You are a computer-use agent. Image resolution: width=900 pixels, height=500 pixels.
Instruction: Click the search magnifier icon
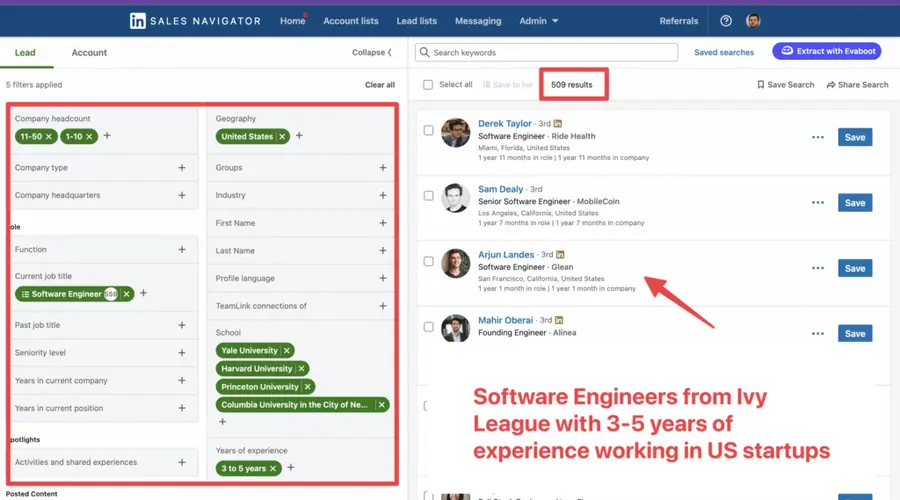coord(424,52)
